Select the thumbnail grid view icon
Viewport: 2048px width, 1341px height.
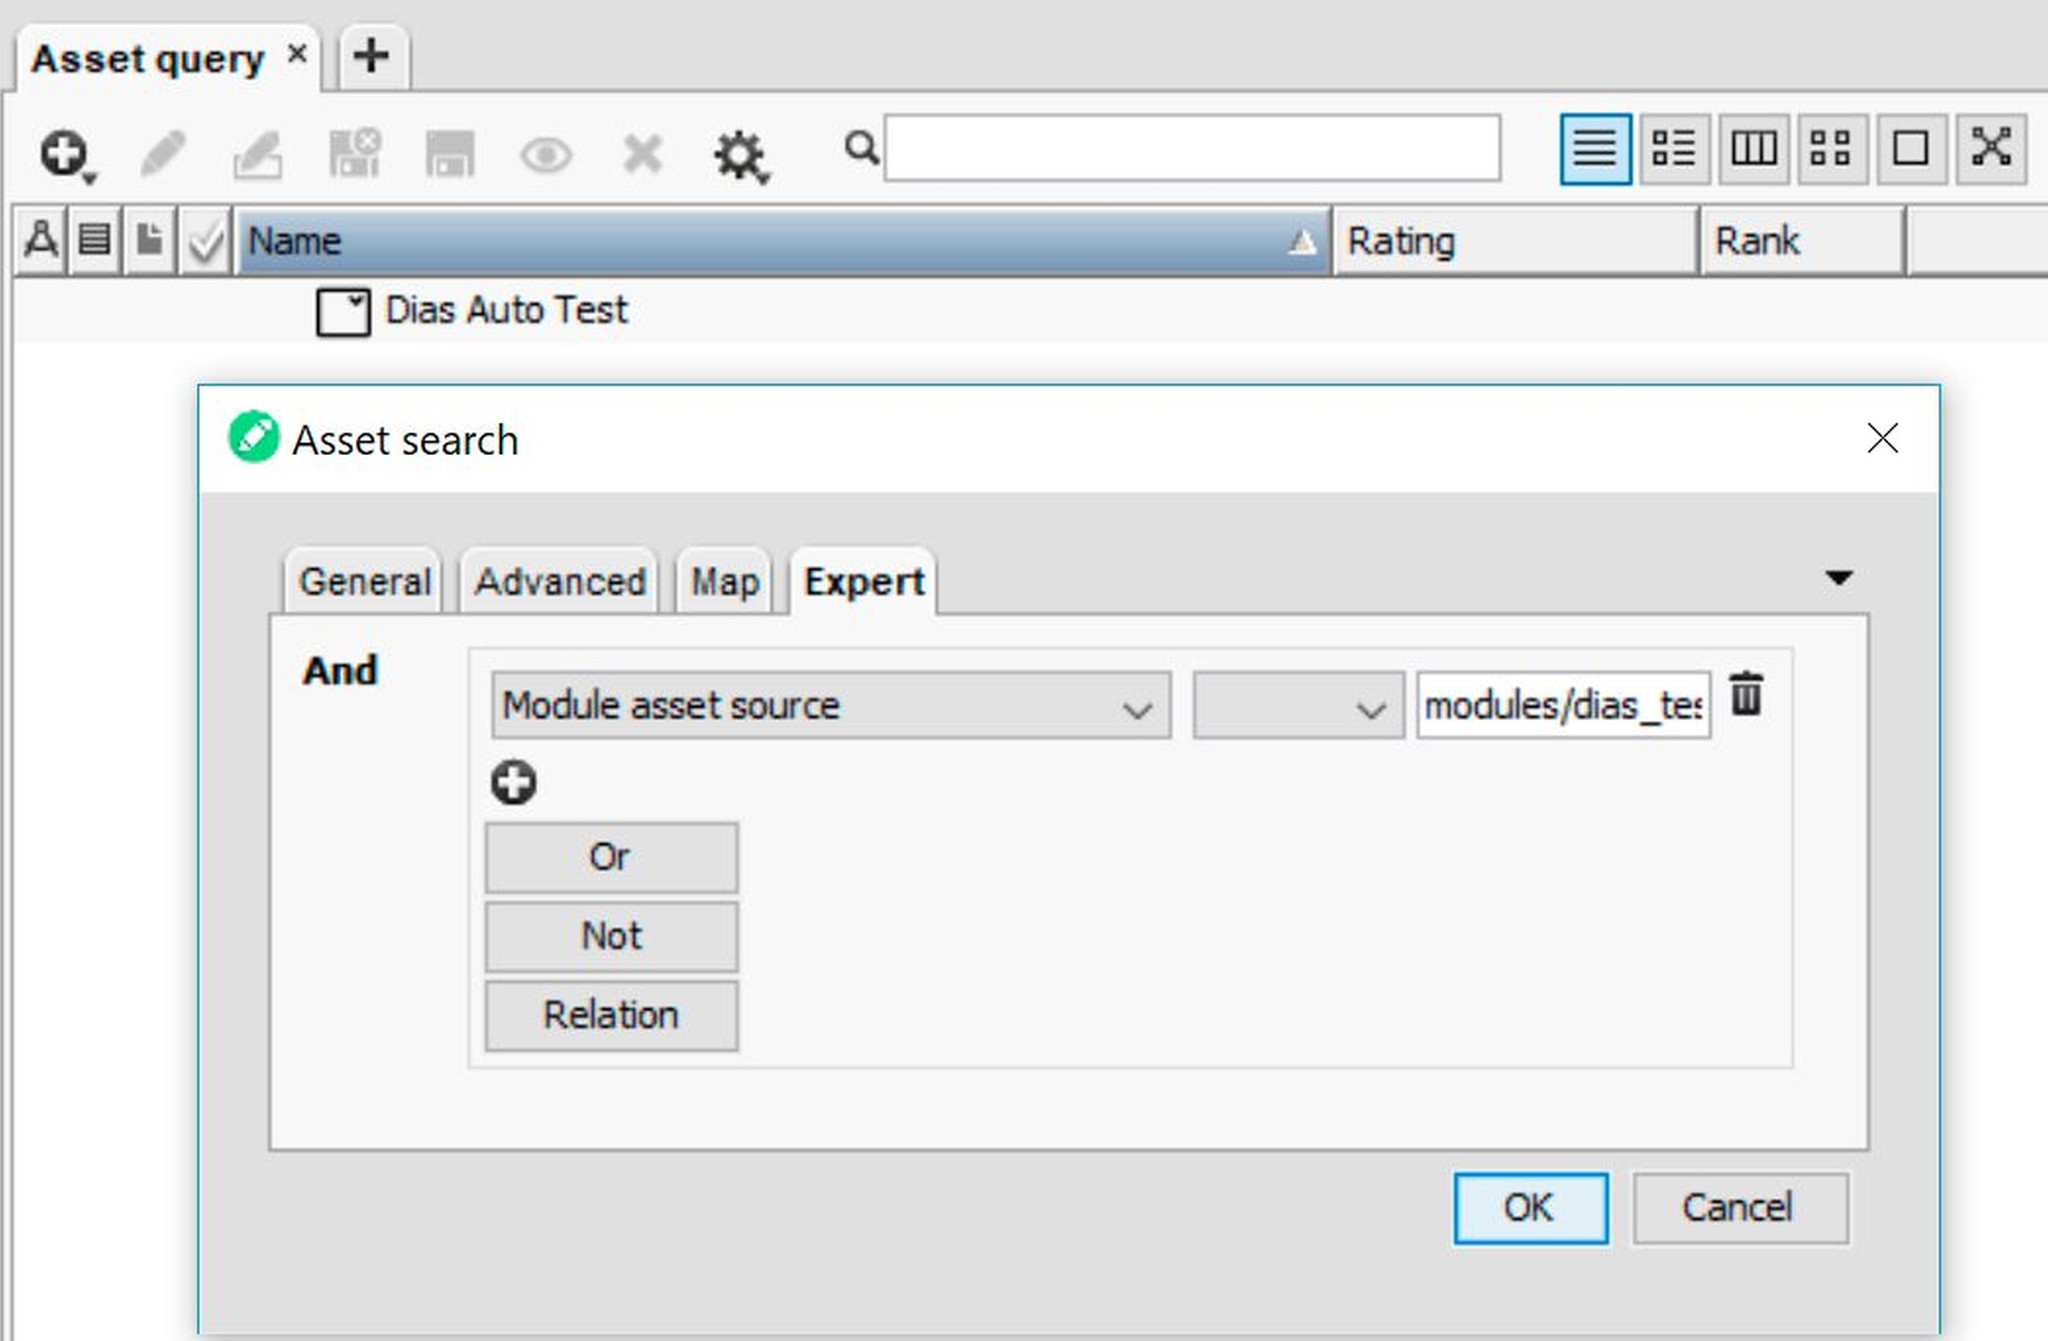[x=1831, y=149]
